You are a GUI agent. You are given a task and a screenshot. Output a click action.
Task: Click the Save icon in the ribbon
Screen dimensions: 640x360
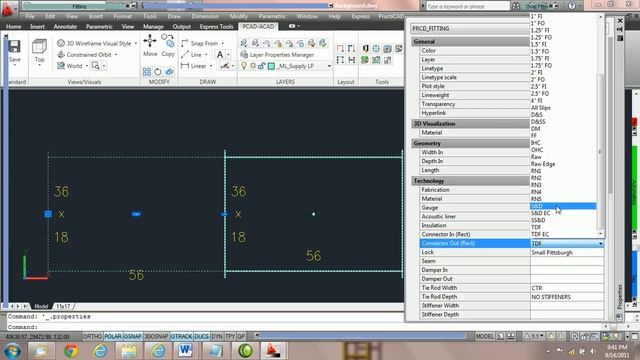[14, 47]
